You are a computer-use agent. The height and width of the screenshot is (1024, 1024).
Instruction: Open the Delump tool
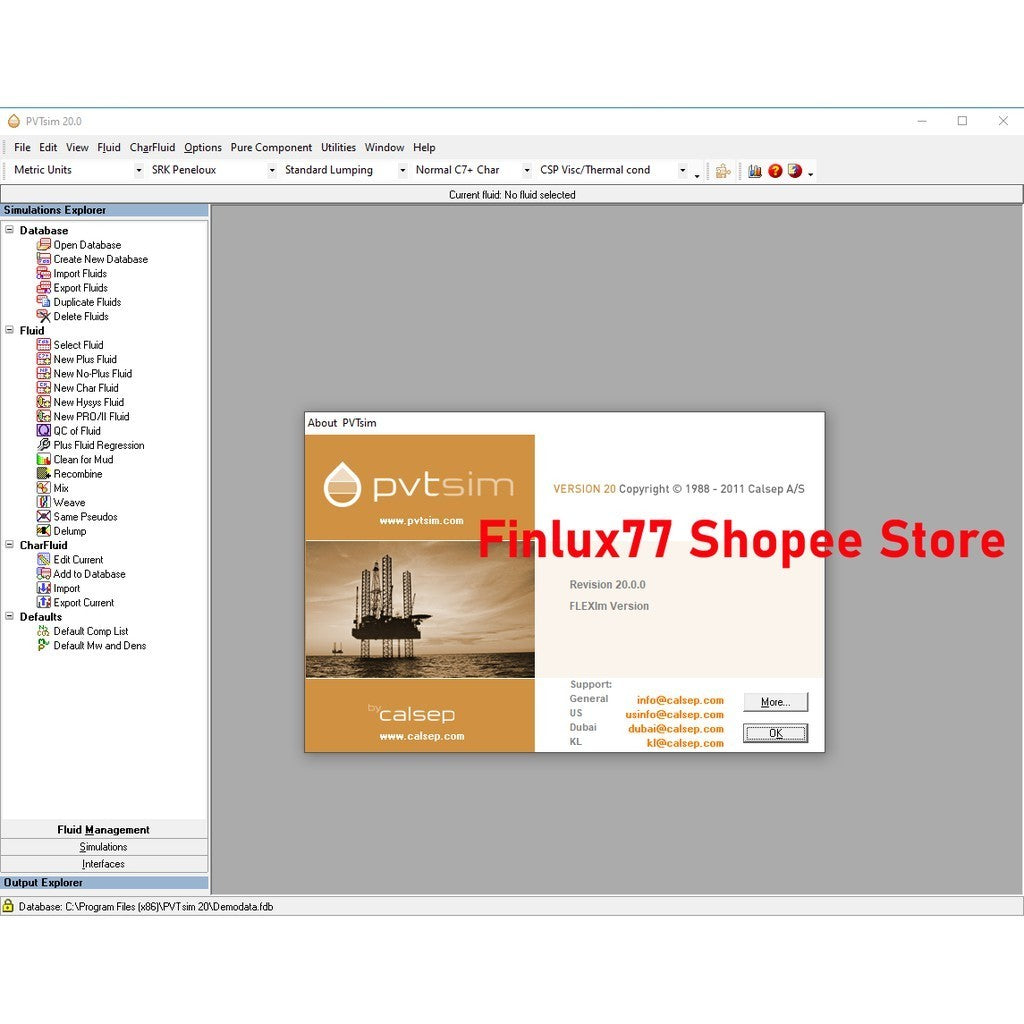pyautogui.click(x=44, y=531)
